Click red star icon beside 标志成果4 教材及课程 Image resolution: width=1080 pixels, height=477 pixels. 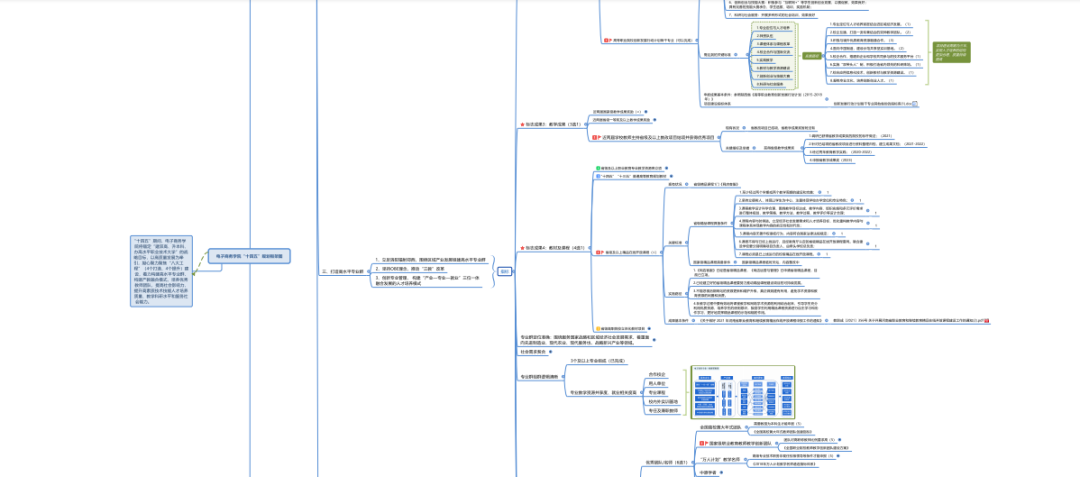tap(520, 248)
